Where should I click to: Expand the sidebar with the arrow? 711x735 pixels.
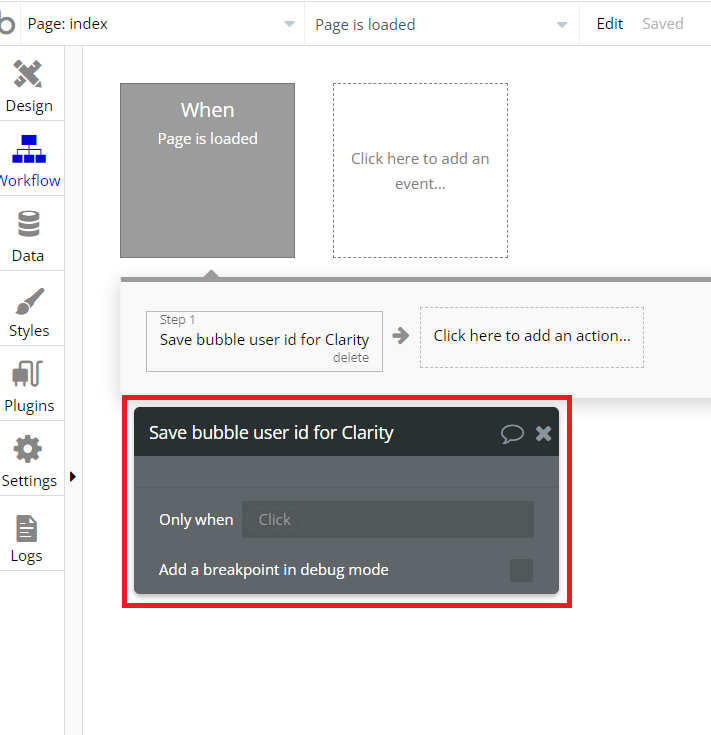click(73, 477)
